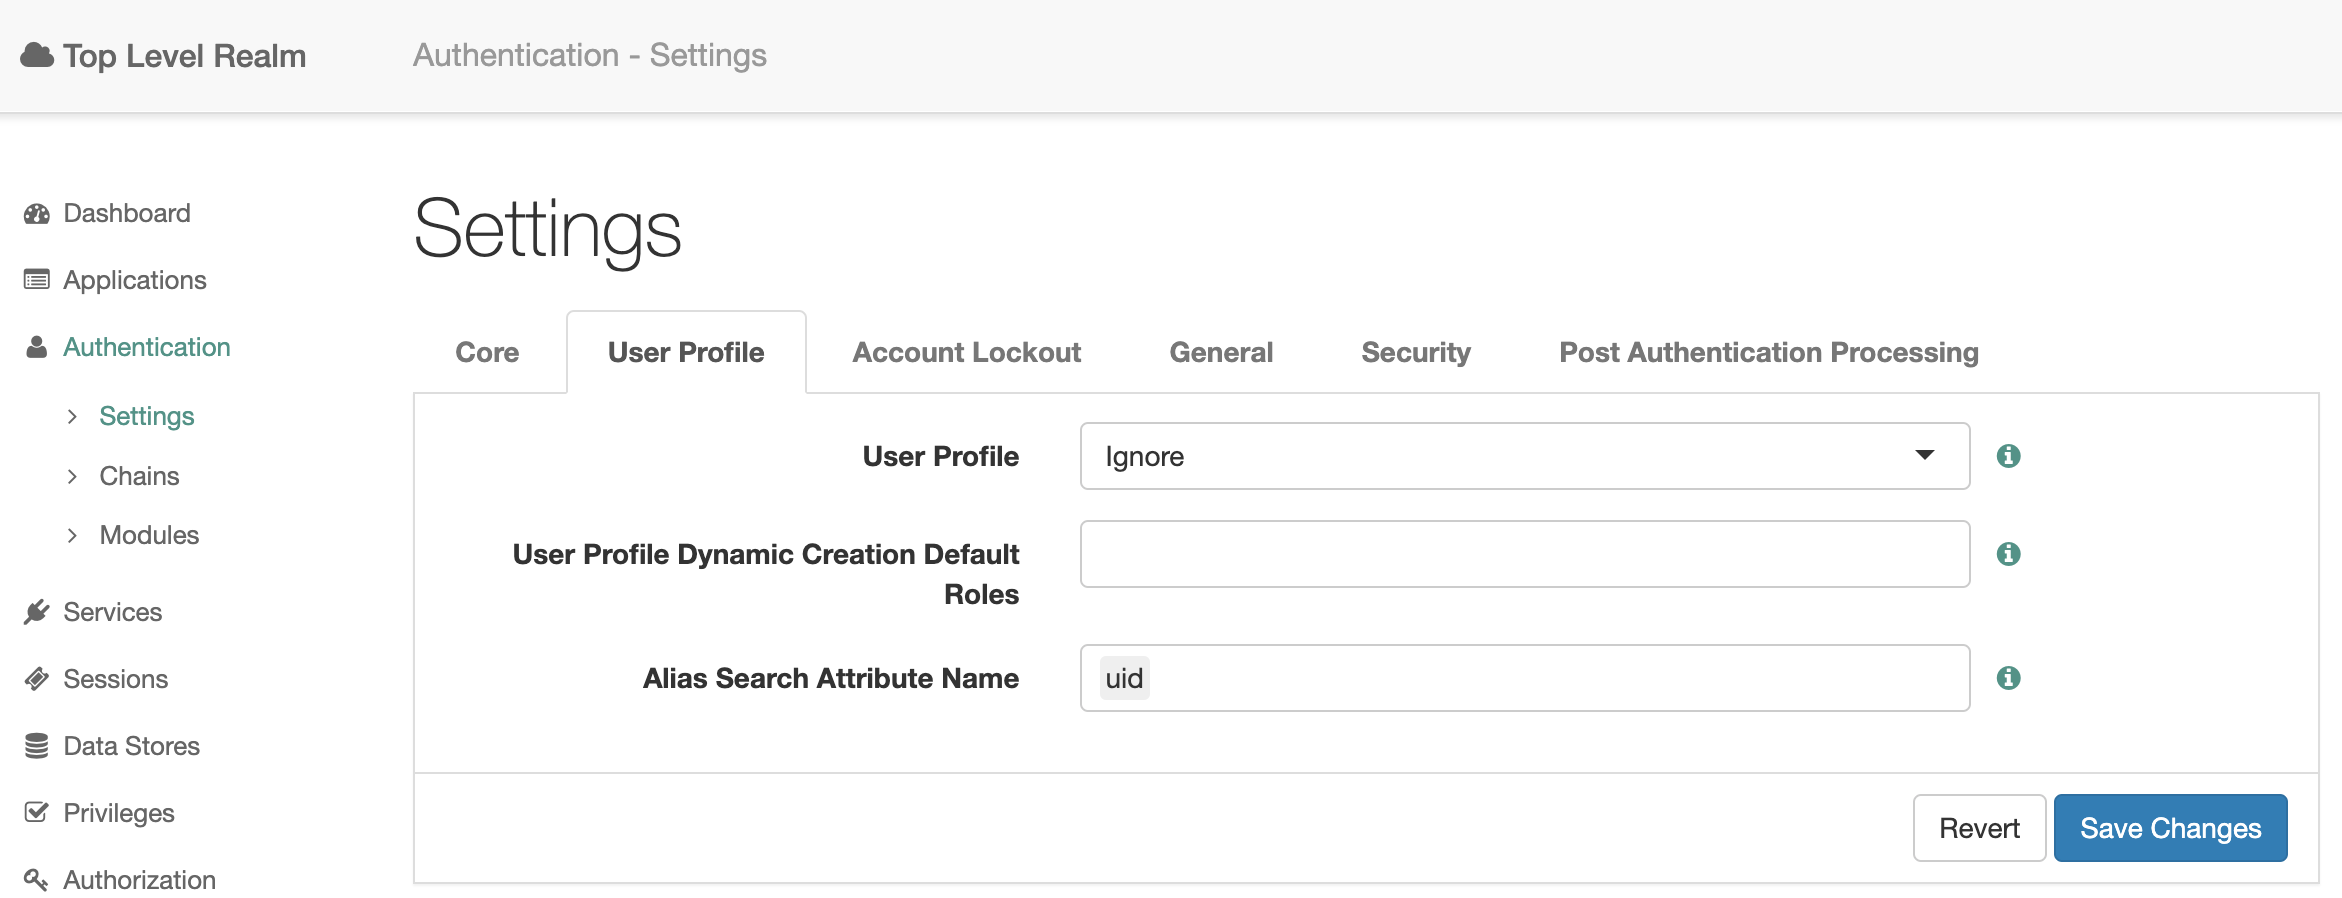2342x898 pixels.
Task: Expand the Modules submenu chevron
Action: (72, 536)
